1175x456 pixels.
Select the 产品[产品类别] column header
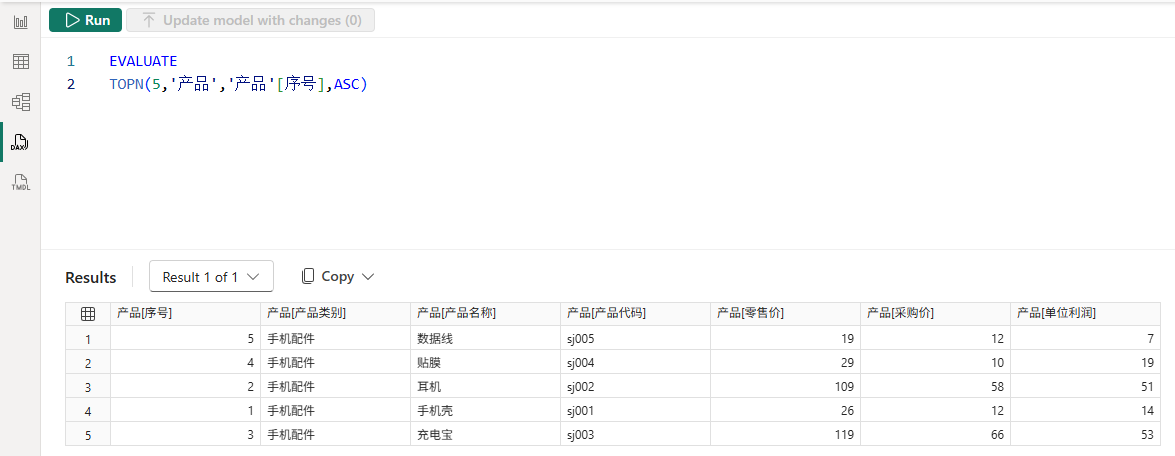[335, 314]
